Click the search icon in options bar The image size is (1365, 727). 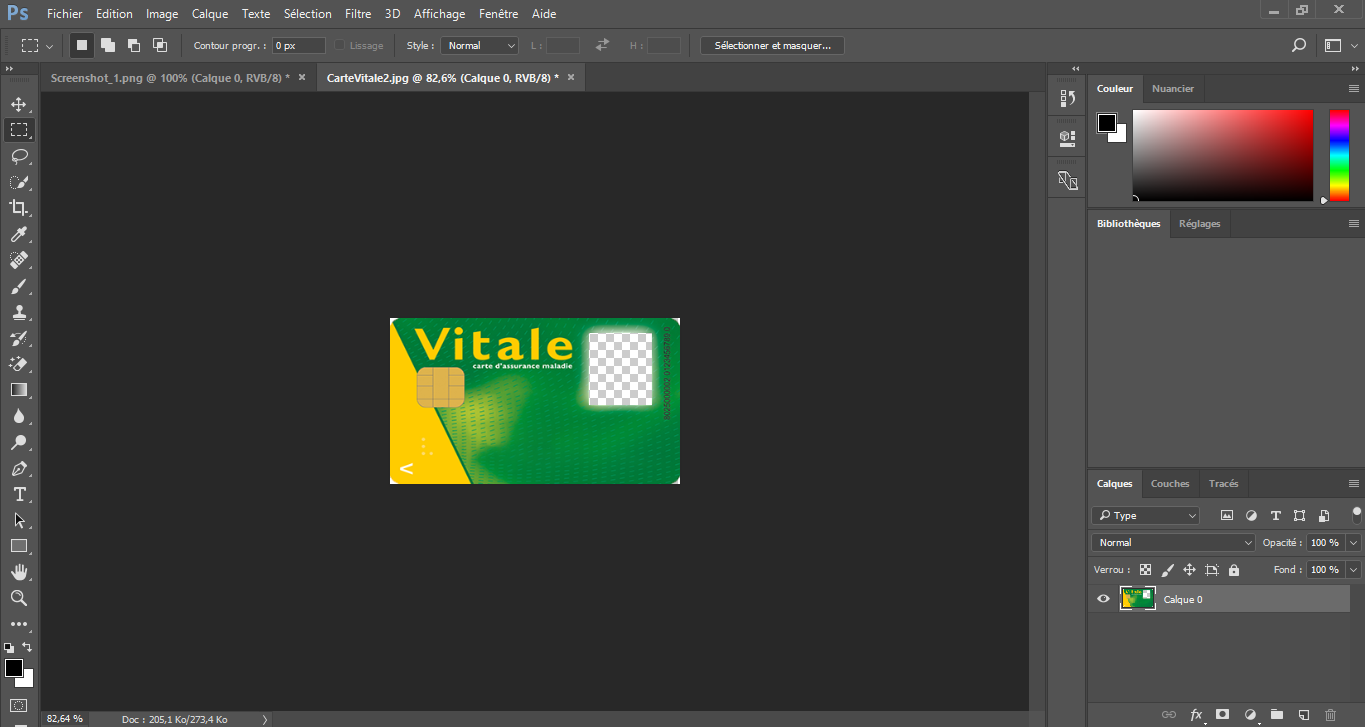[1298, 45]
